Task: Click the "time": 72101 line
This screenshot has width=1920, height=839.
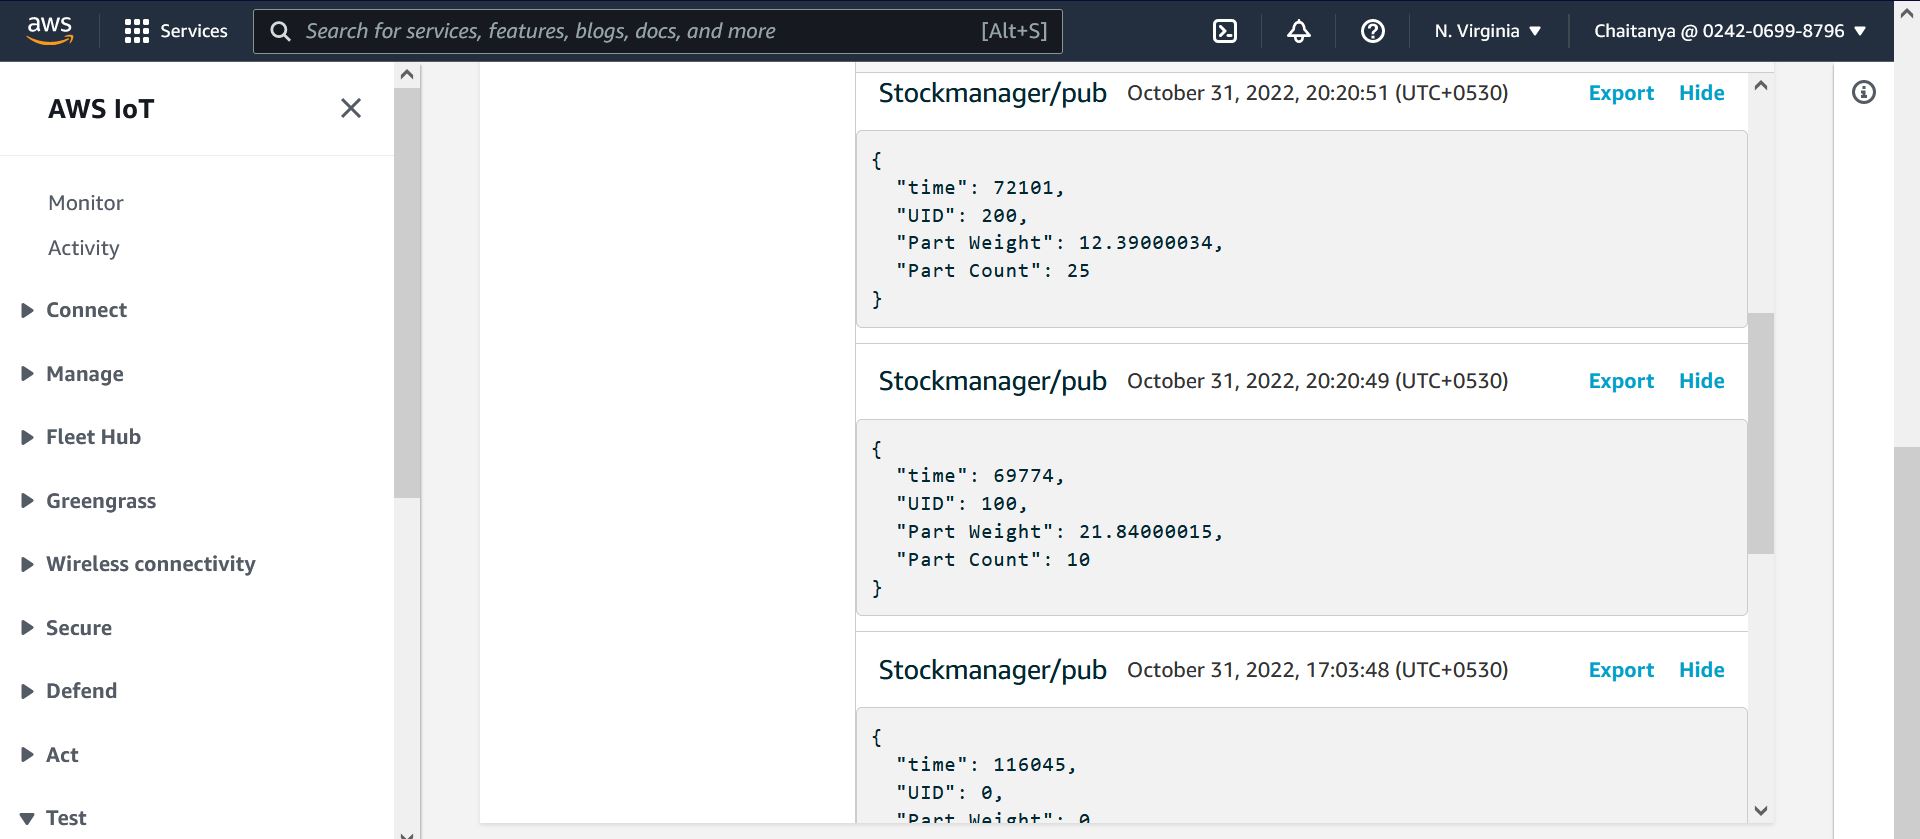Action: (980, 187)
